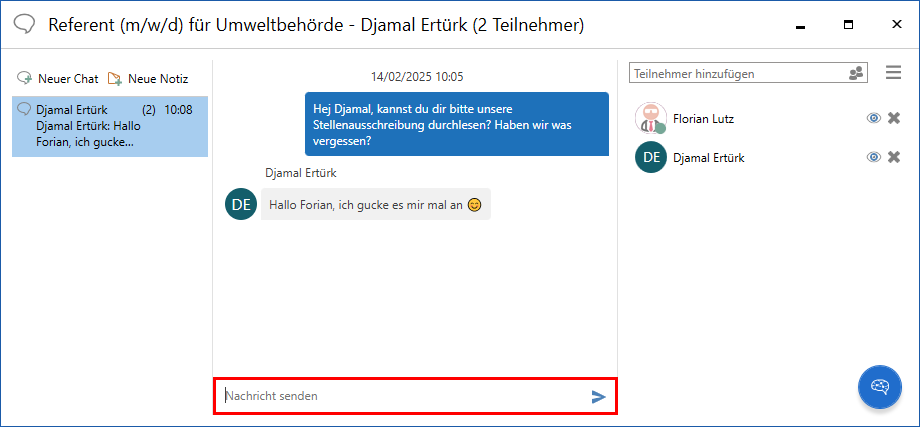
Task: Remove Florian Lutz with the X icon
Action: point(894,118)
